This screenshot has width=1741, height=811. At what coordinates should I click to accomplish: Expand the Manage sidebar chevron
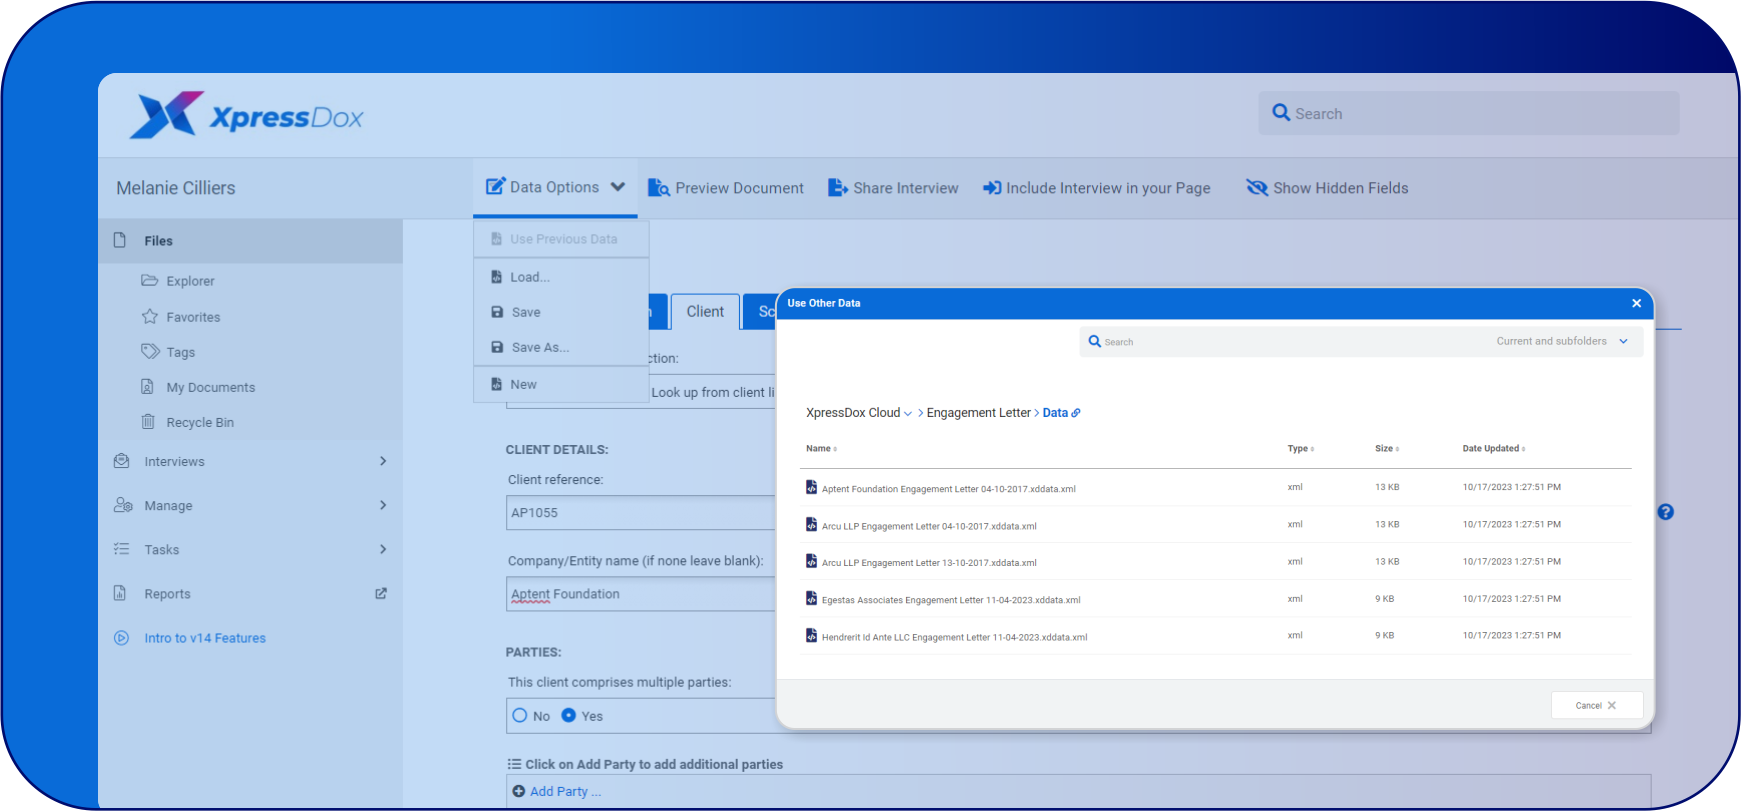point(383,505)
